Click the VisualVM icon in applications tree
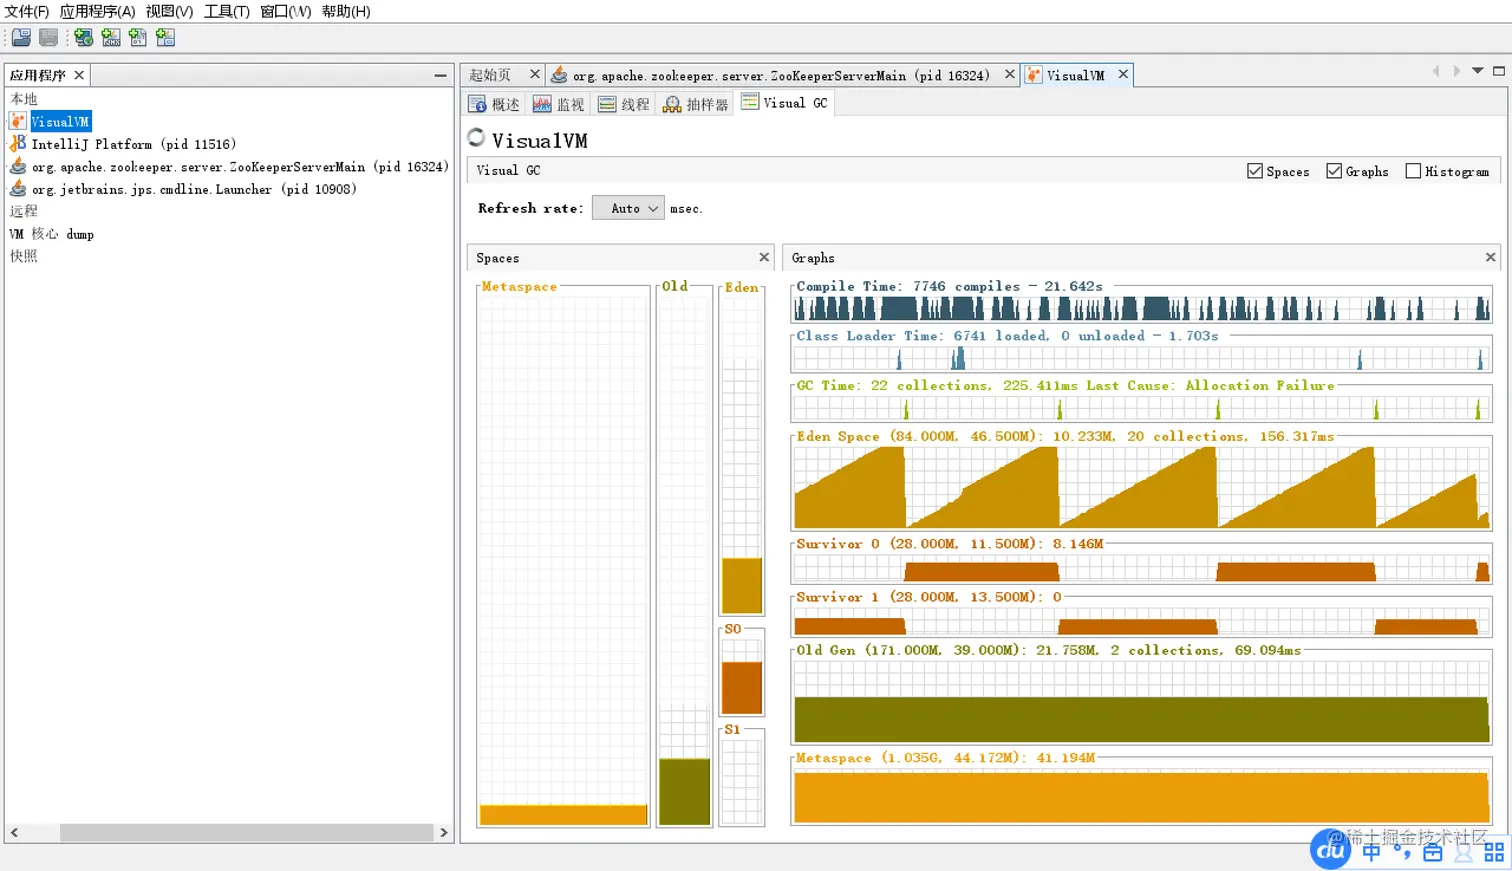 pyautogui.click(x=18, y=121)
